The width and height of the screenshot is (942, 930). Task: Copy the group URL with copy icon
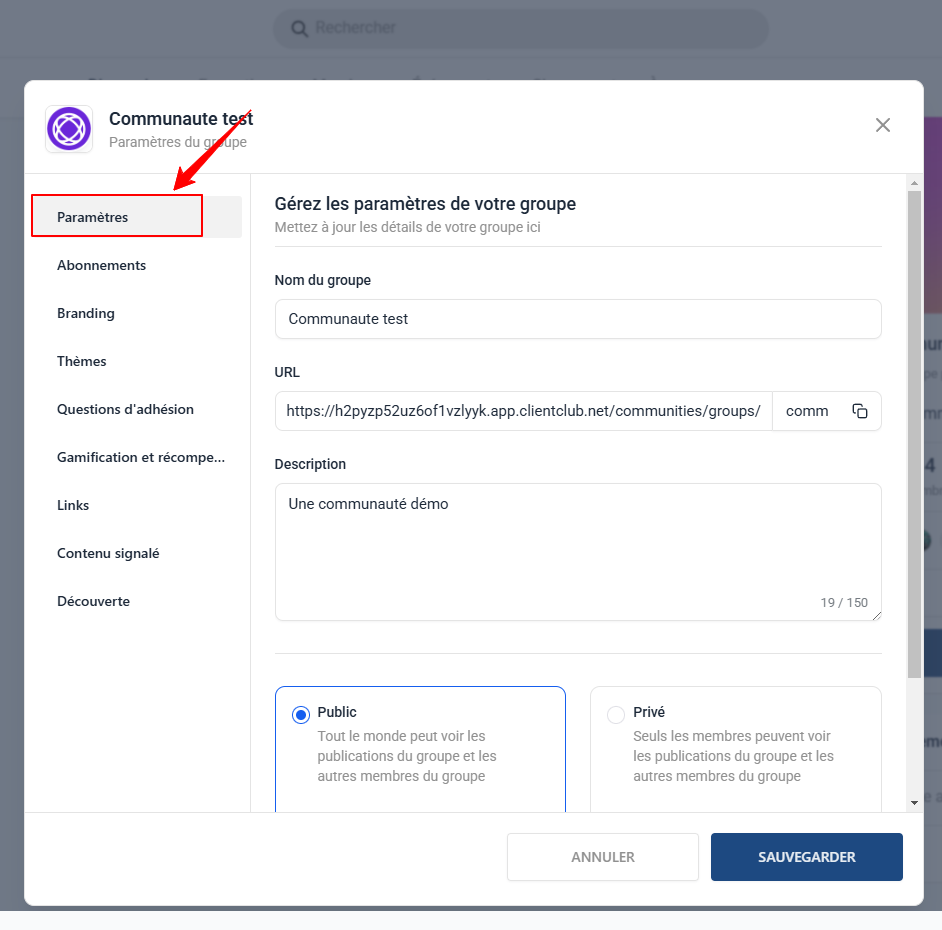pyautogui.click(x=859, y=411)
